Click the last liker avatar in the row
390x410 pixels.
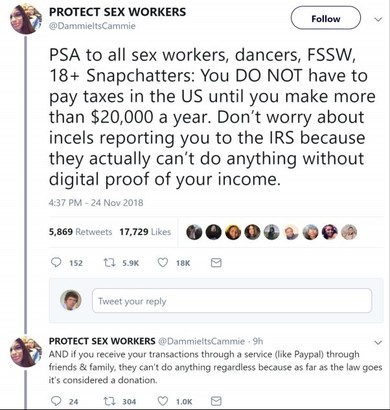coord(349,232)
